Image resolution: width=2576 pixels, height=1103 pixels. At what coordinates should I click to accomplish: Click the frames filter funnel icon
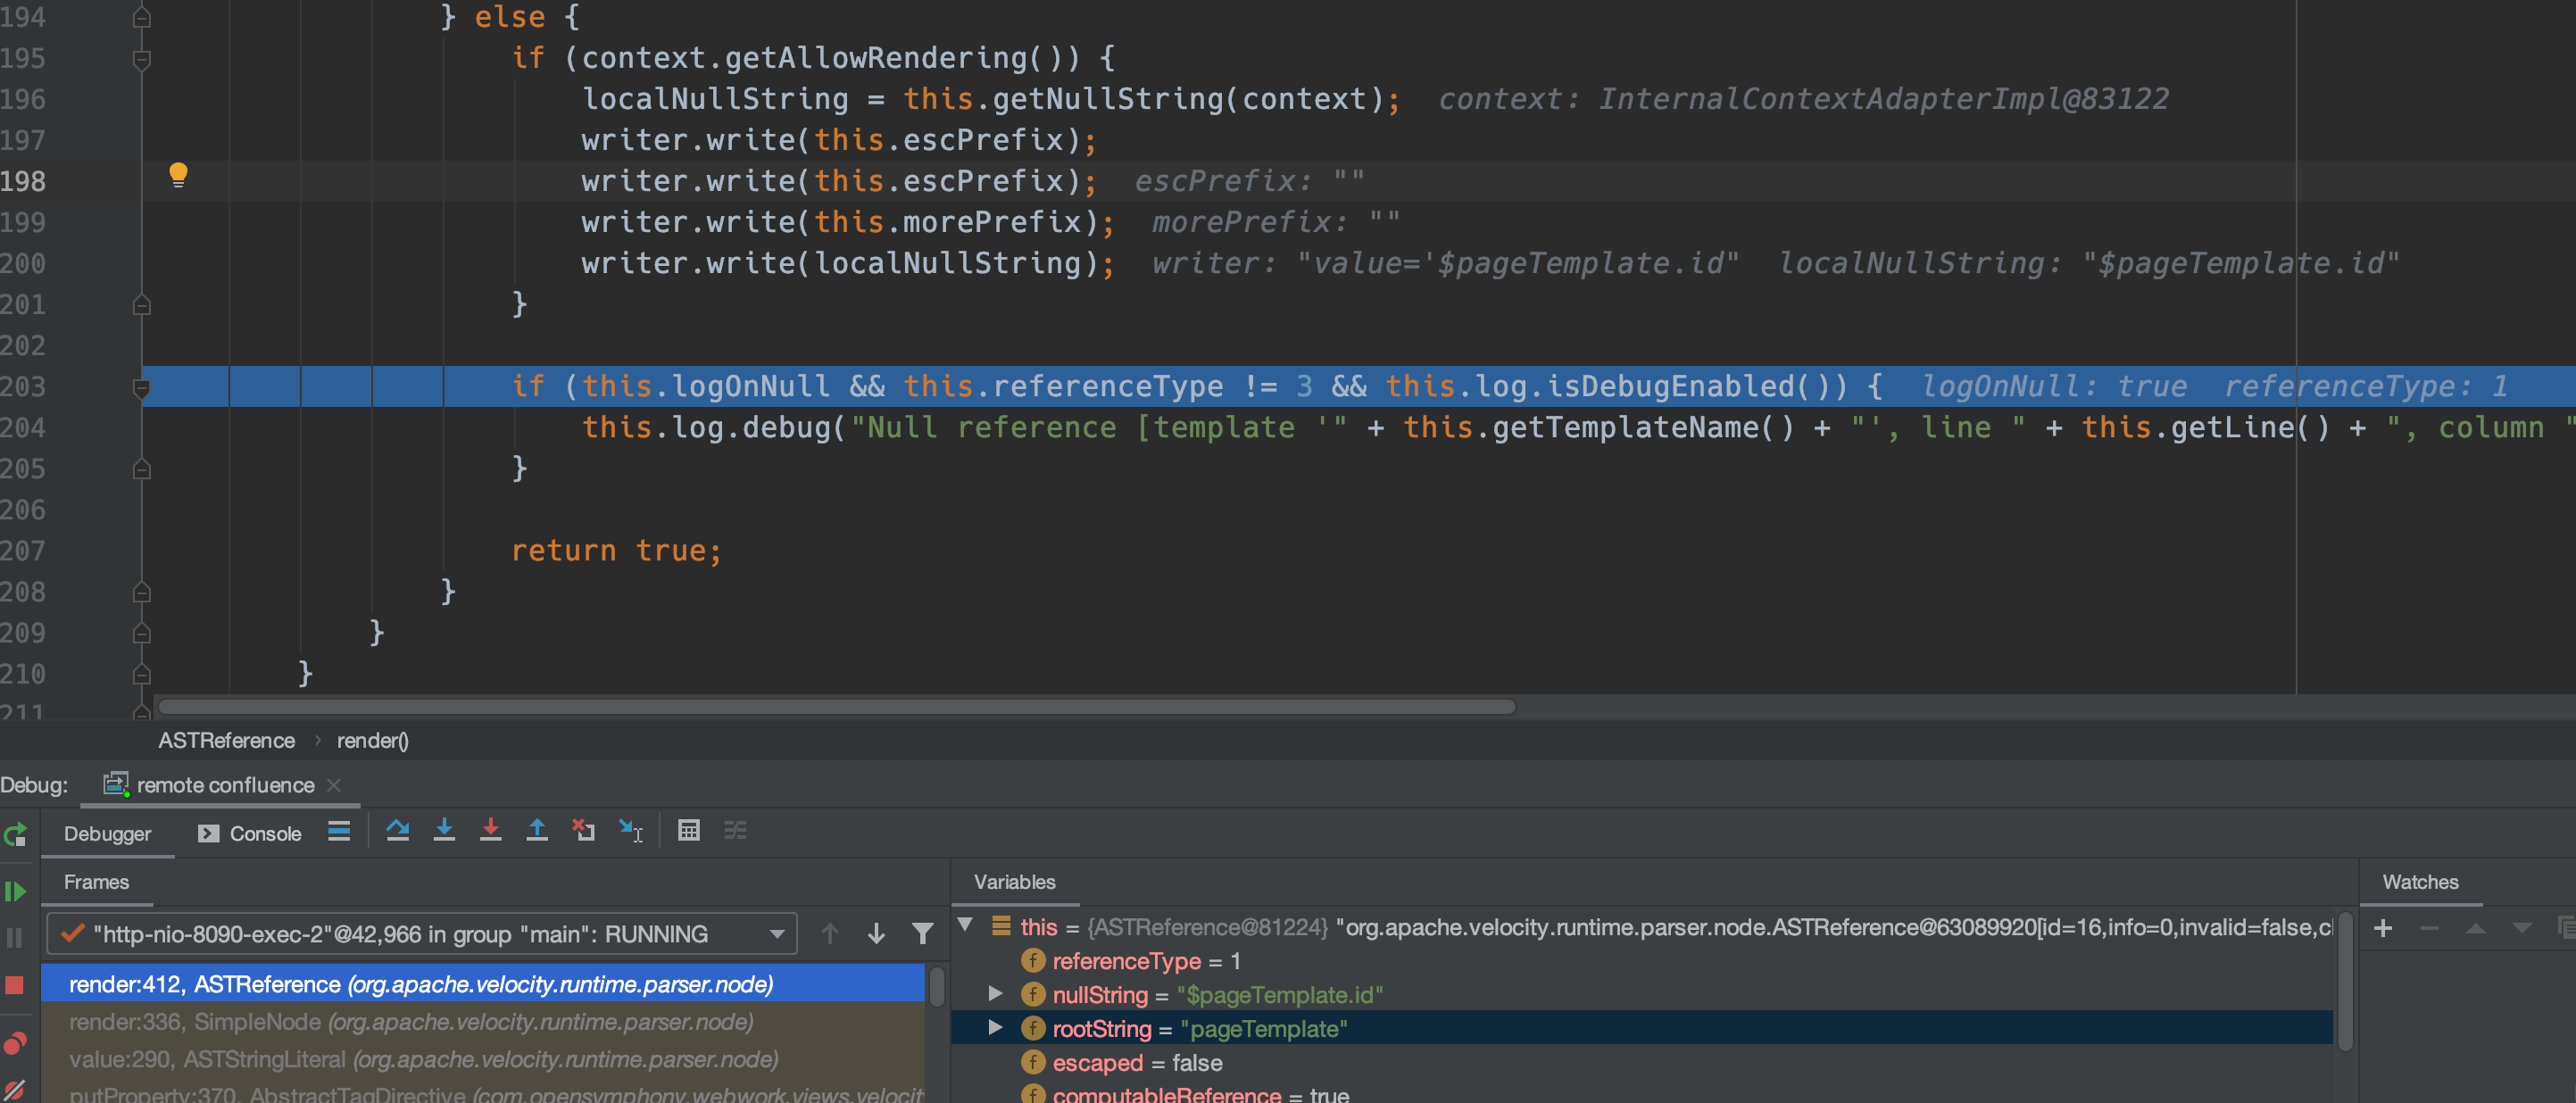point(922,934)
